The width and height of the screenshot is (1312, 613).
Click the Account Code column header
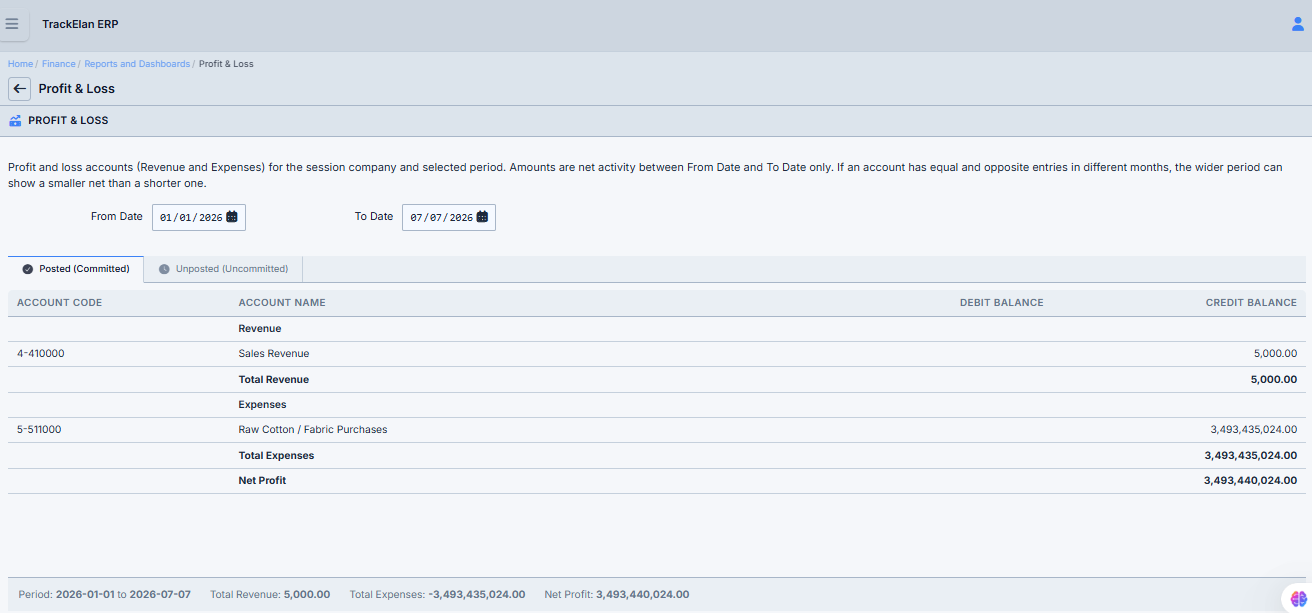click(59, 302)
